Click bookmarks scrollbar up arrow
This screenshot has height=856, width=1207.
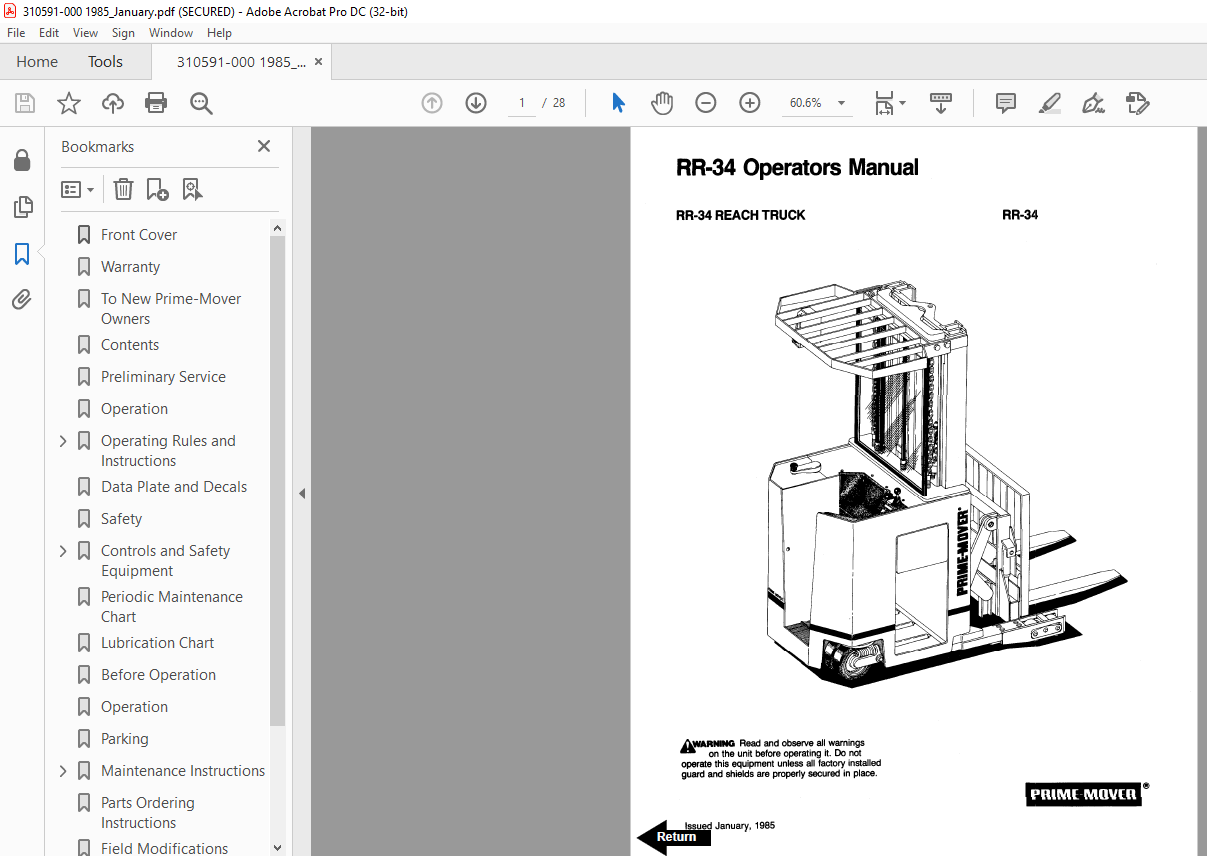(x=277, y=228)
